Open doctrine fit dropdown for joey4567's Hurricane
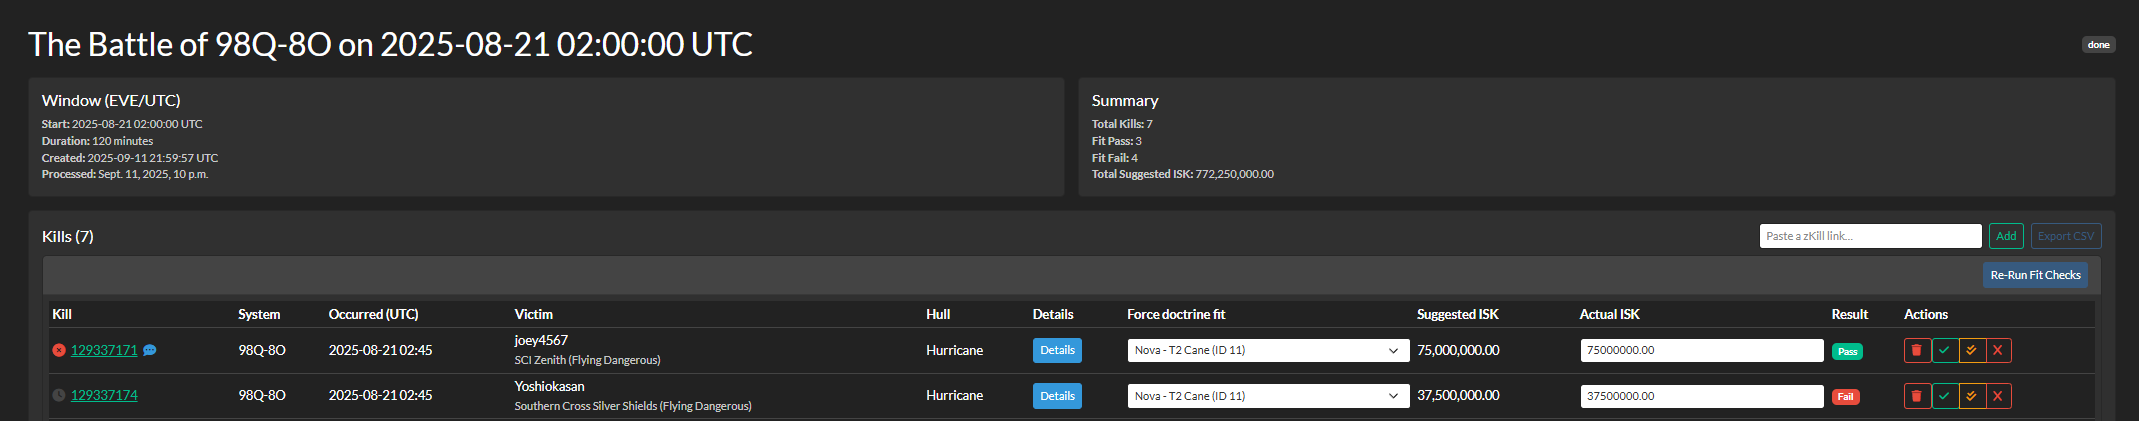This screenshot has height=421, width=2139. pyautogui.click(x=1268, y=350)
